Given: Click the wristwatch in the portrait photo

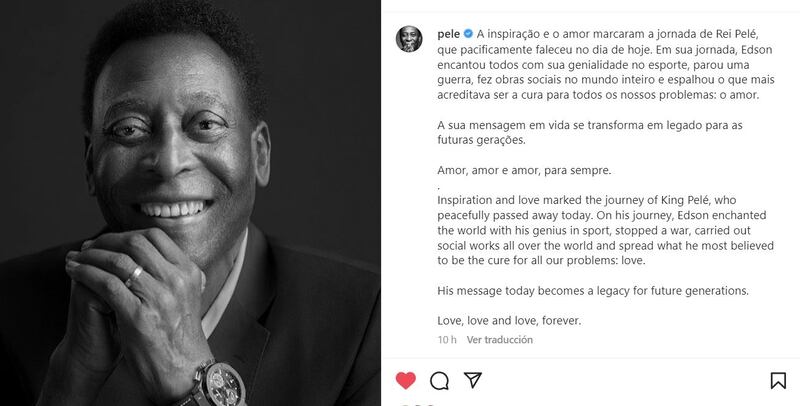Looking at the screenshot, I should pyautogui.click(x=218, y=384).
